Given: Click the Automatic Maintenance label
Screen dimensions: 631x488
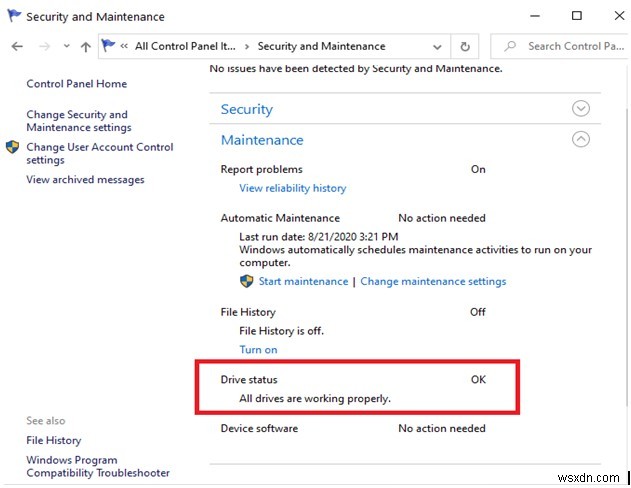Looking at the screenshot, I should [280, 218].
